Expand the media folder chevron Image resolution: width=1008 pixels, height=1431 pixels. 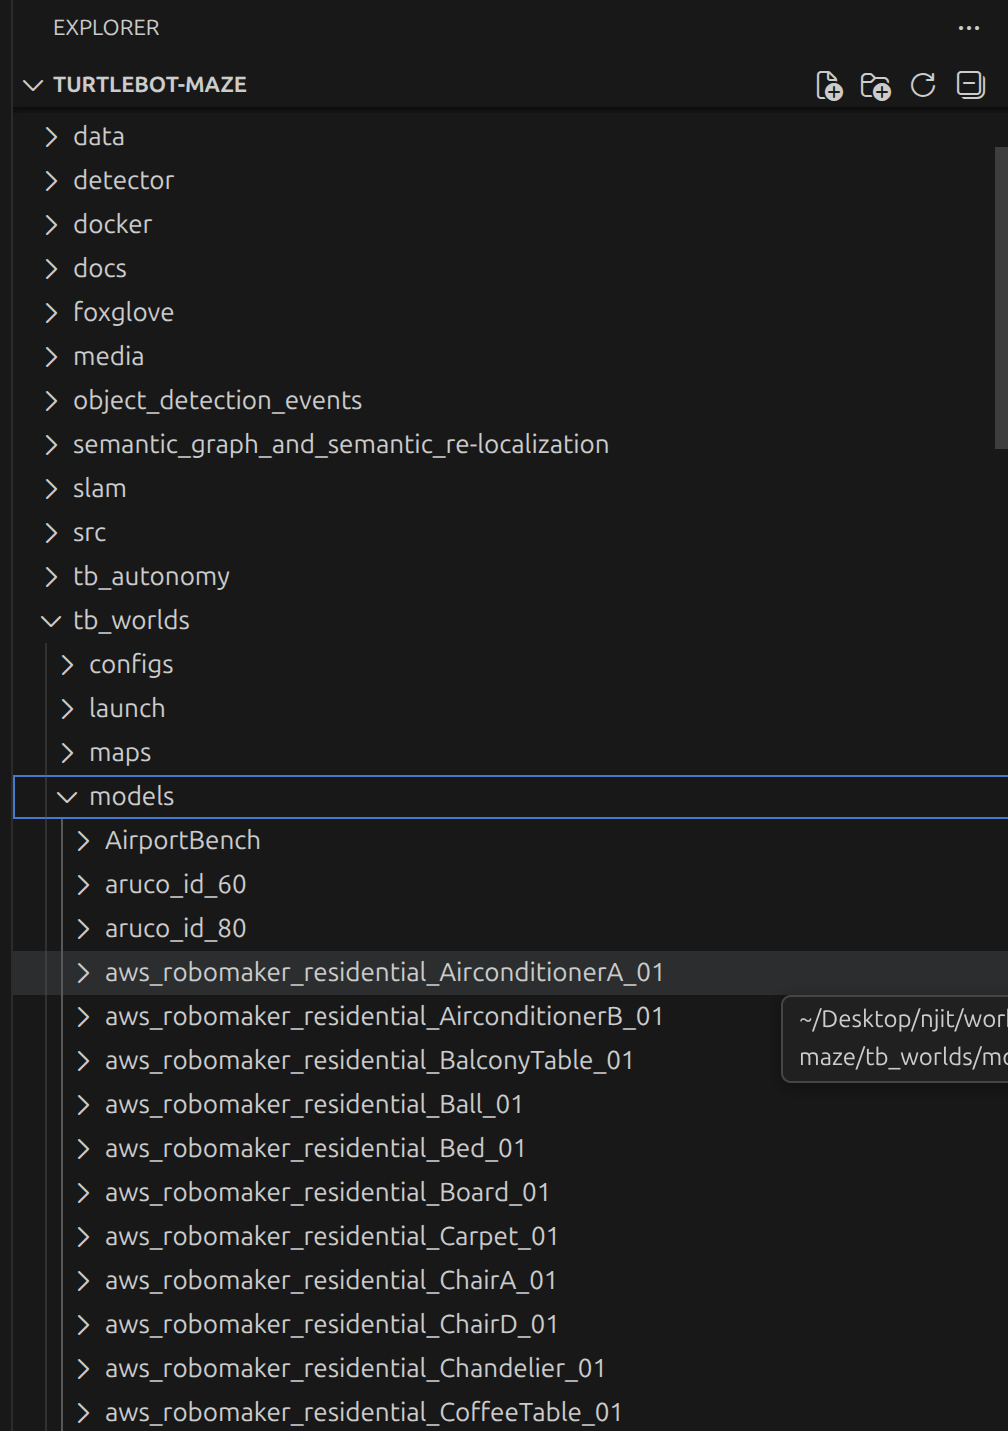click(51, 357)
